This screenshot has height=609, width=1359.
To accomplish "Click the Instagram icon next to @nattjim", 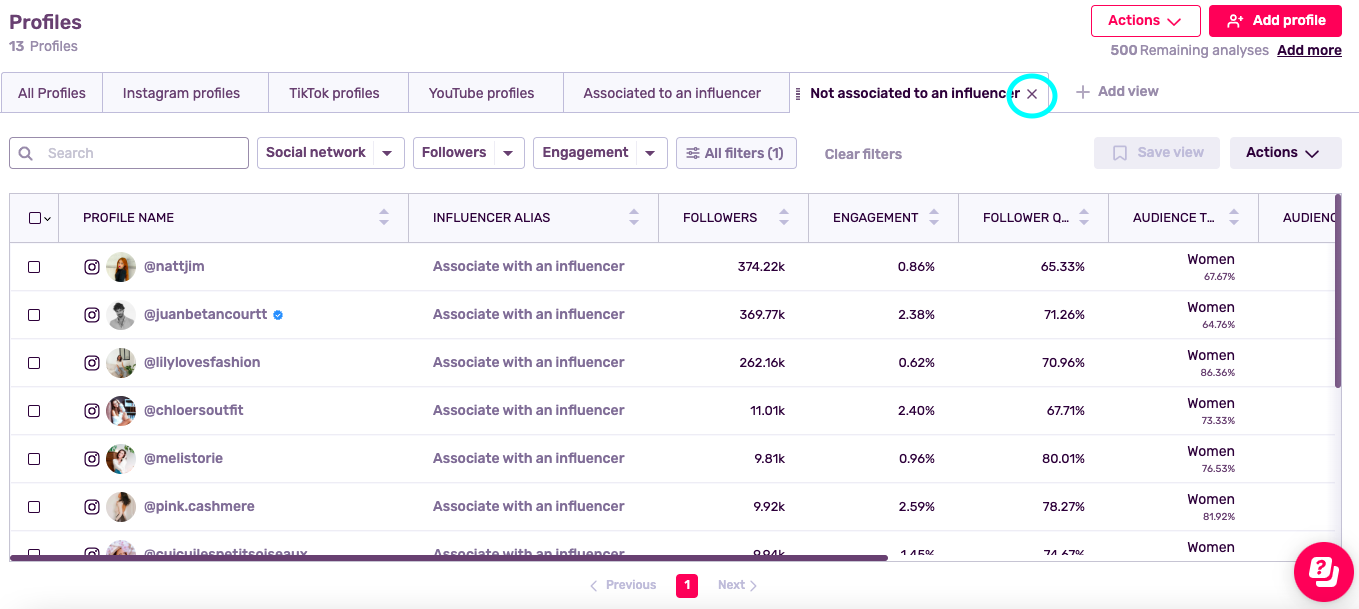I will (92, 267).
